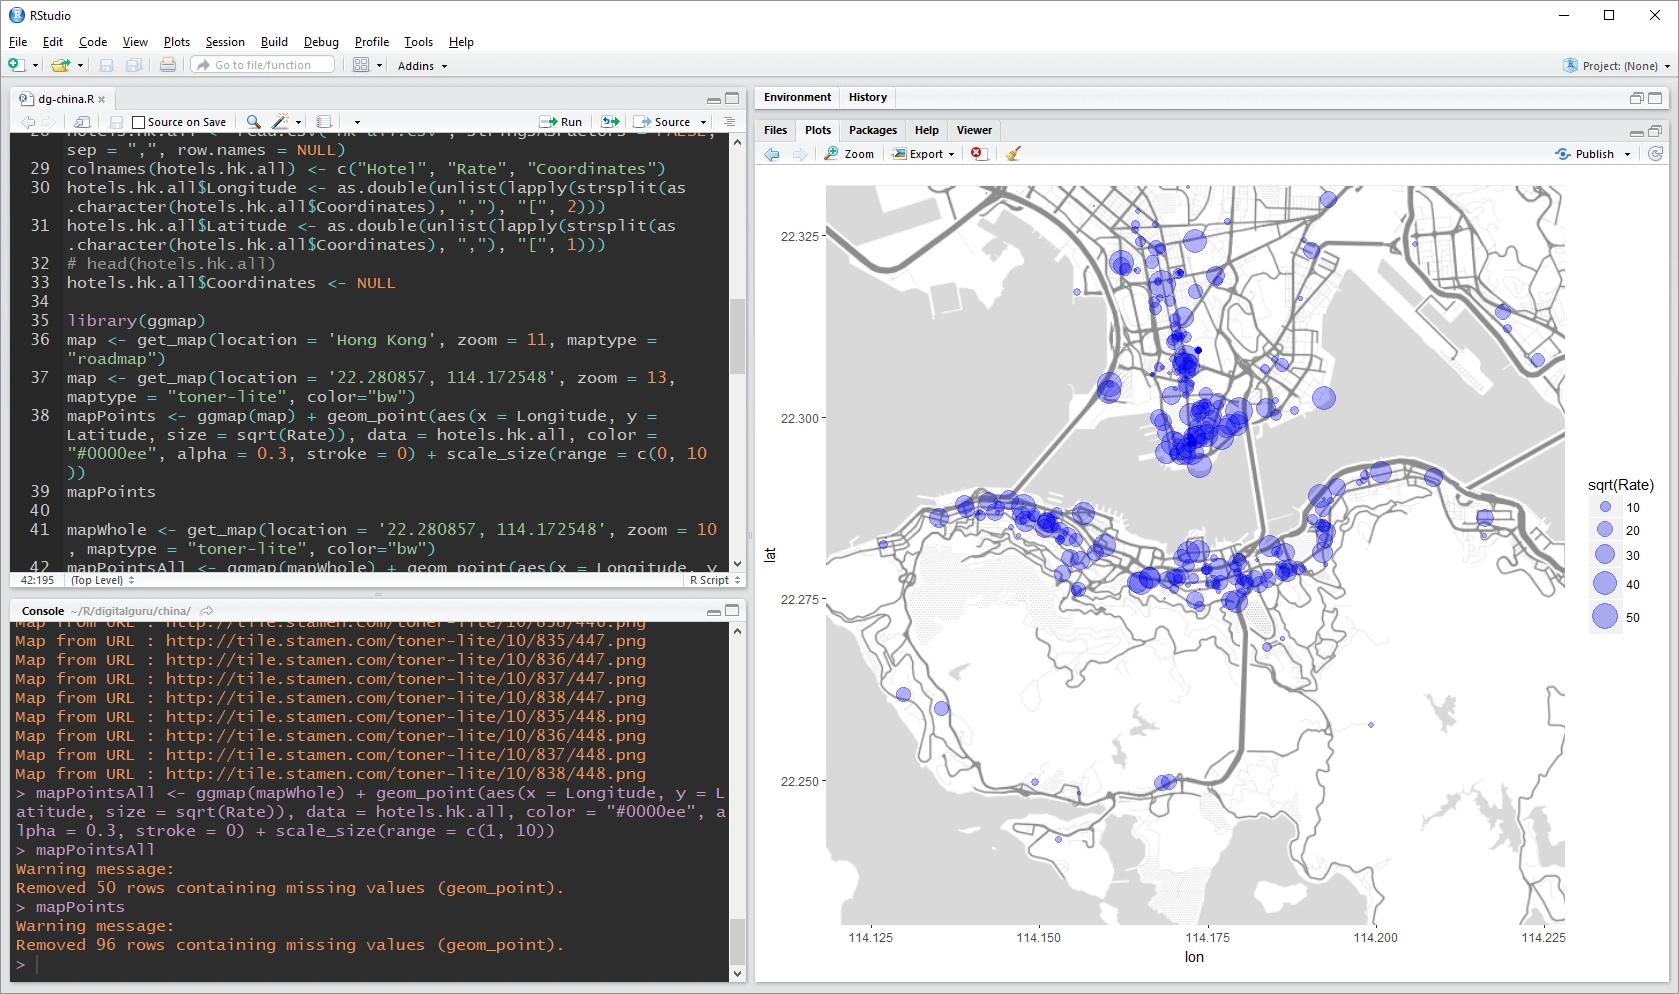This screenshot has height=994, width=1679.
Task: Click the code tools wand icon
Action: [281, 122]
